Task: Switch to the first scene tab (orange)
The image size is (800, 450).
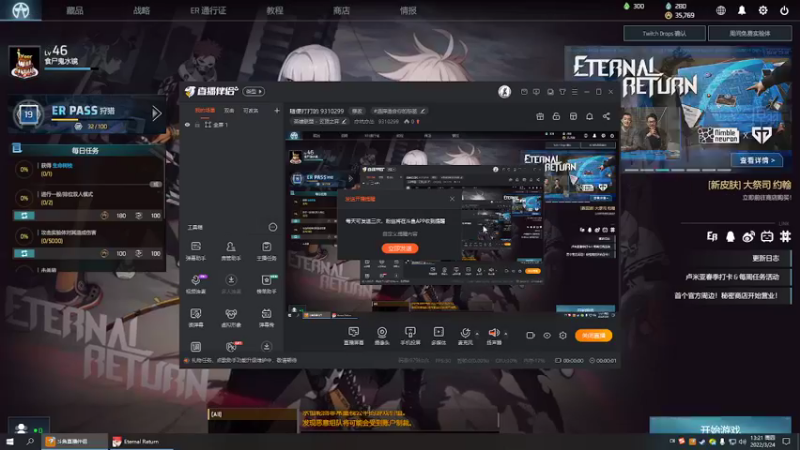Action: click(x=205, y=110)
